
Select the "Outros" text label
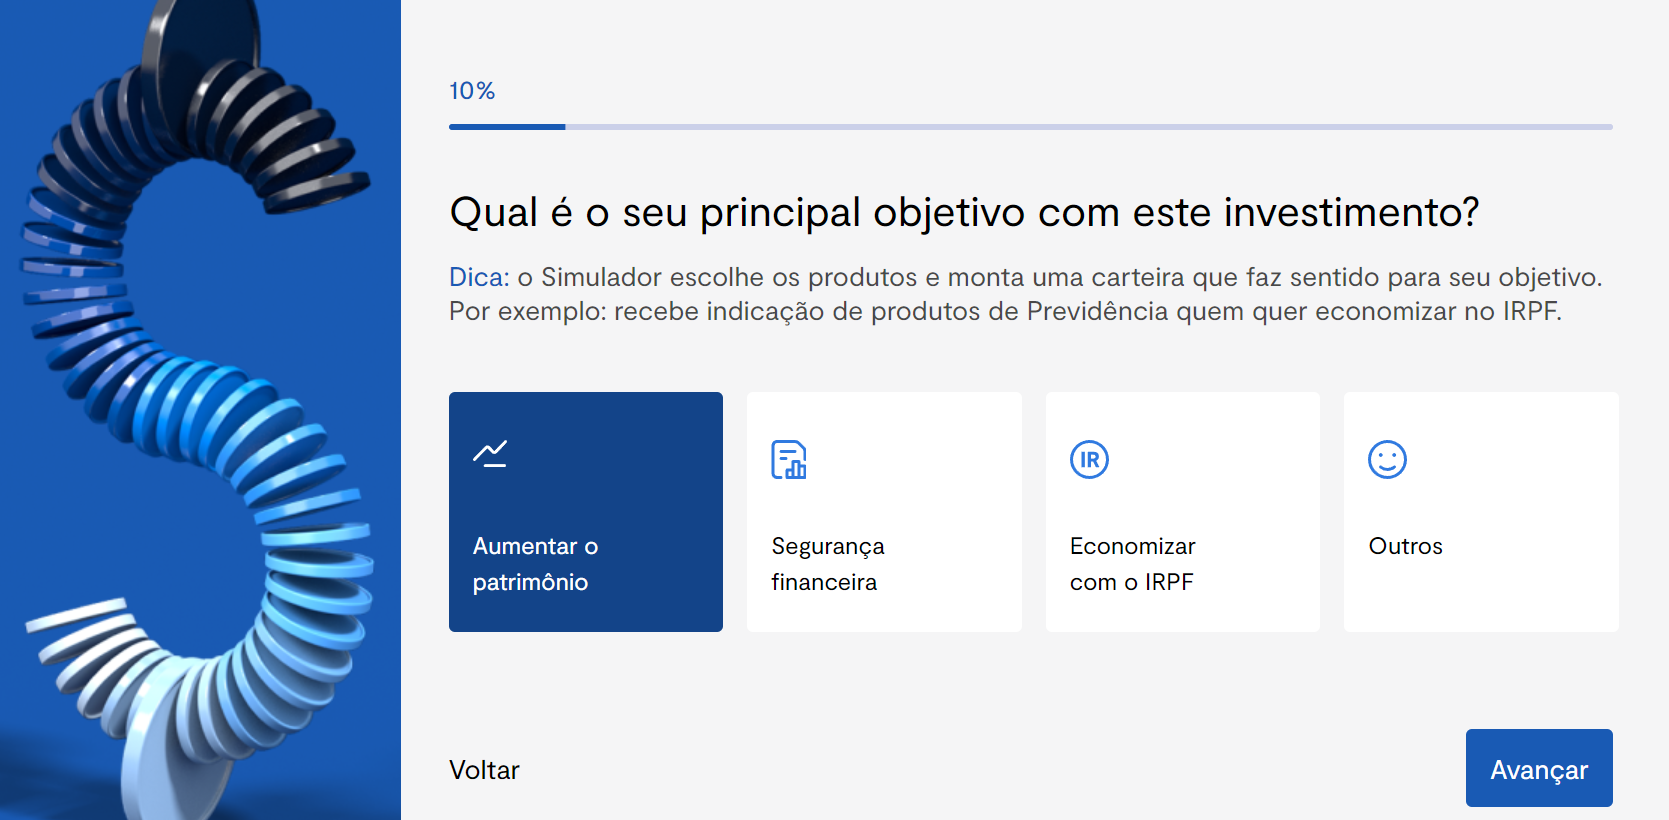1405,546
